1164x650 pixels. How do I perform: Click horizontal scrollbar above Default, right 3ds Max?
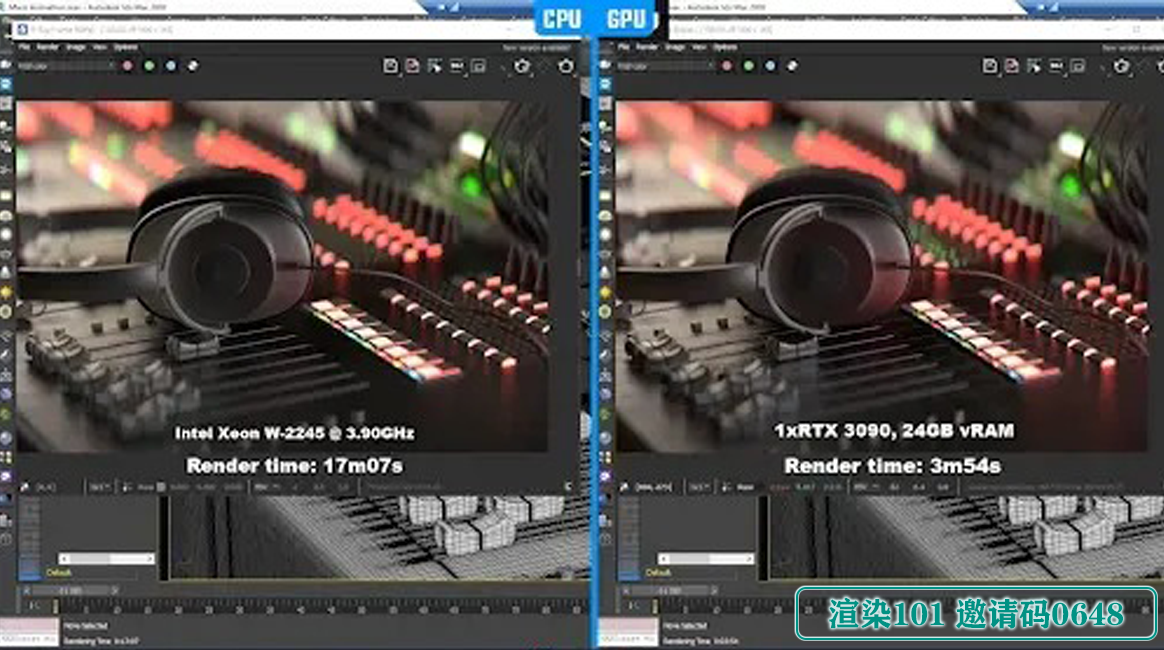[706, 559]
